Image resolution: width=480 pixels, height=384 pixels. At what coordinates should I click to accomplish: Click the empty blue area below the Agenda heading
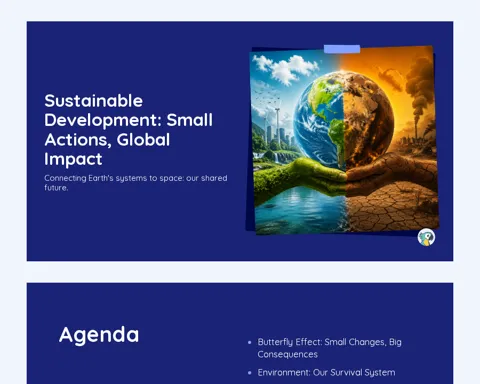[133, 367]
